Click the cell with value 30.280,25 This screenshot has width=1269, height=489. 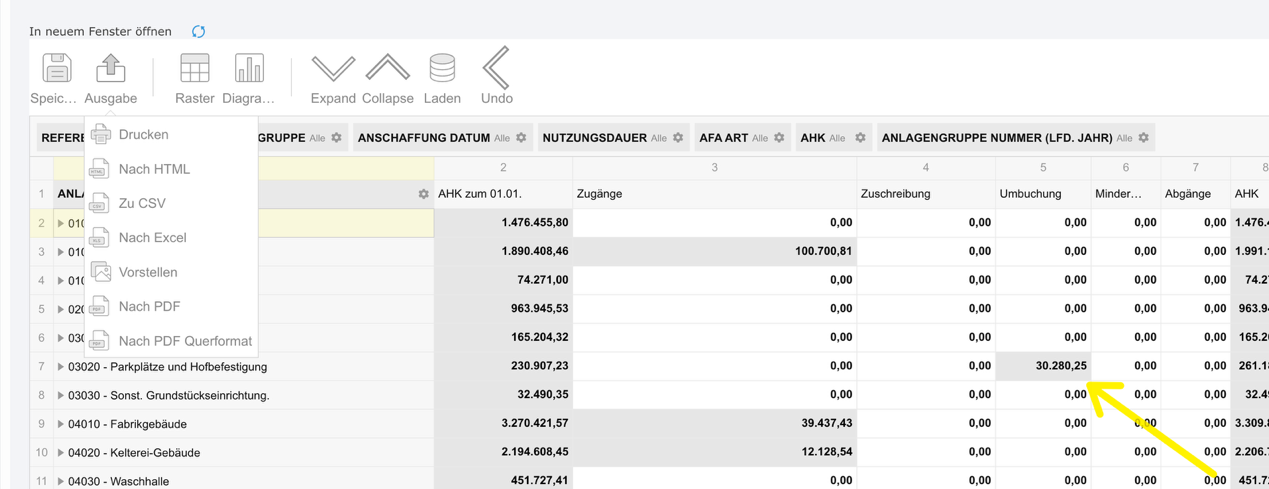(1043, 366)
